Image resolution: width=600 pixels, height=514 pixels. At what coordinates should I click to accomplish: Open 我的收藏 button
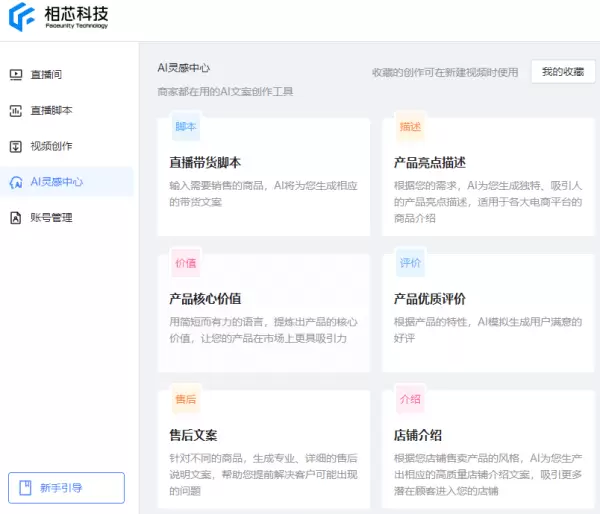[562, 72]
